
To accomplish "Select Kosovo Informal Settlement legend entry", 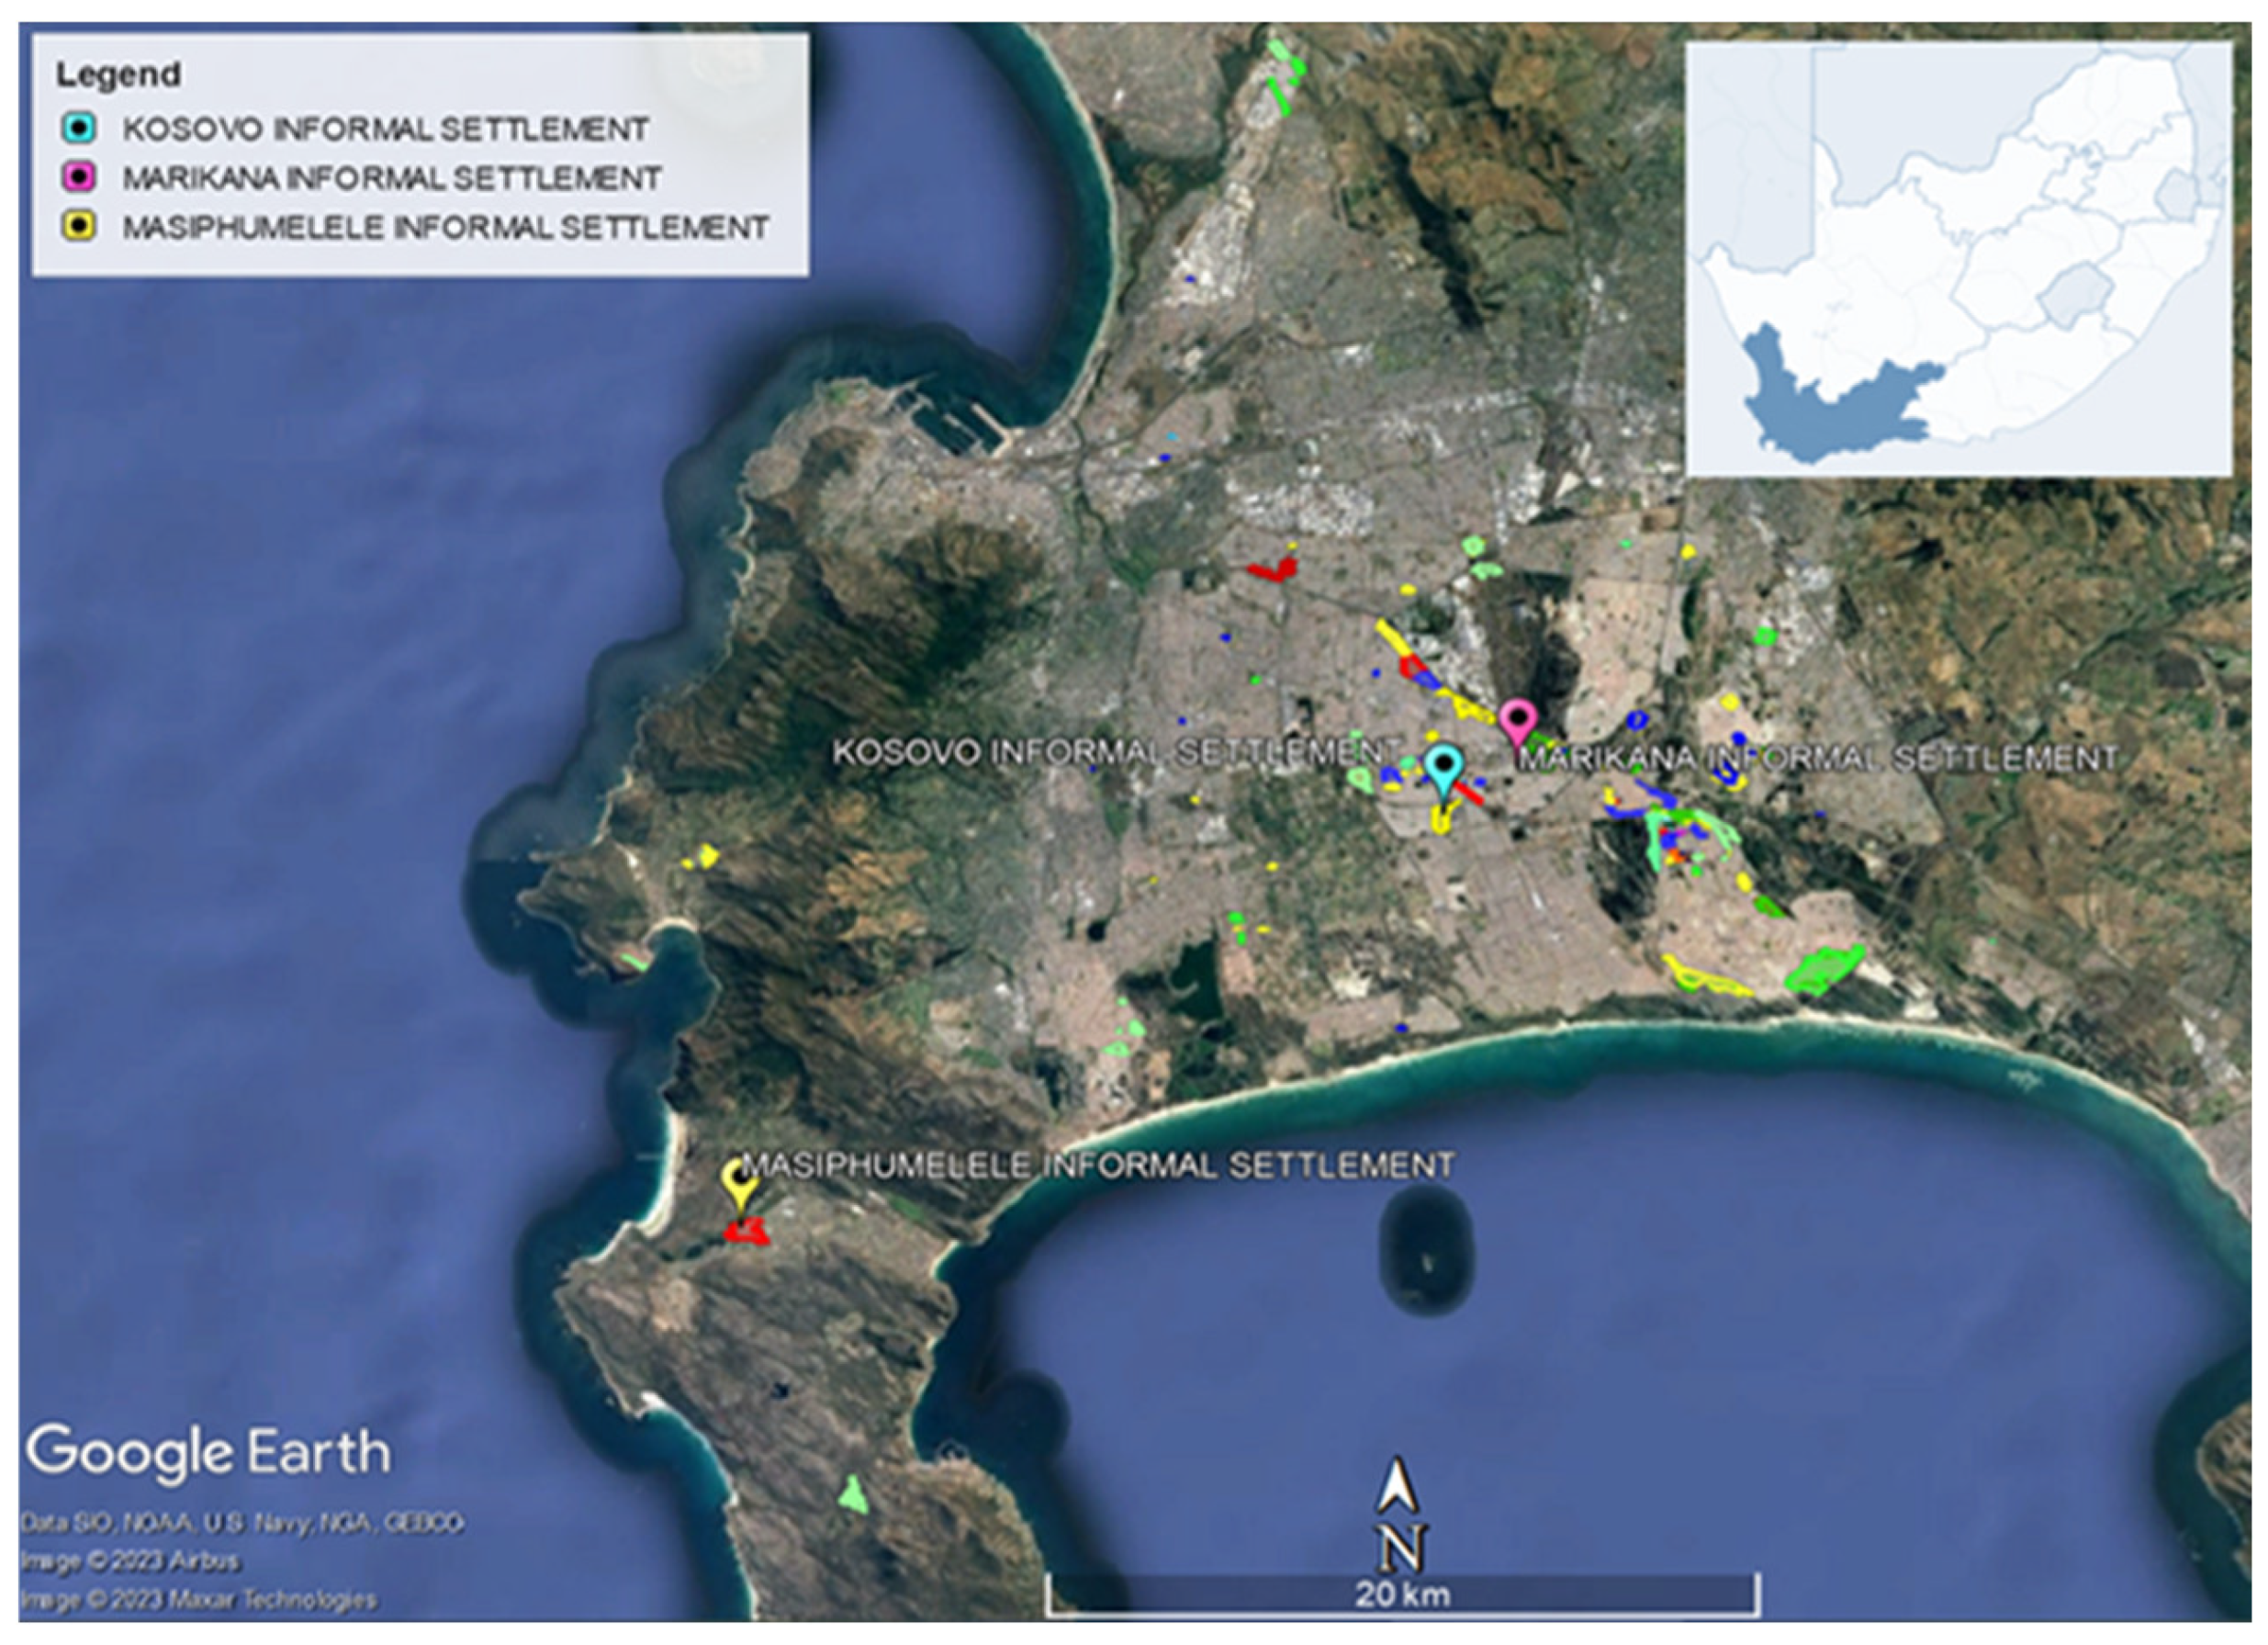I will coord(385,129).
